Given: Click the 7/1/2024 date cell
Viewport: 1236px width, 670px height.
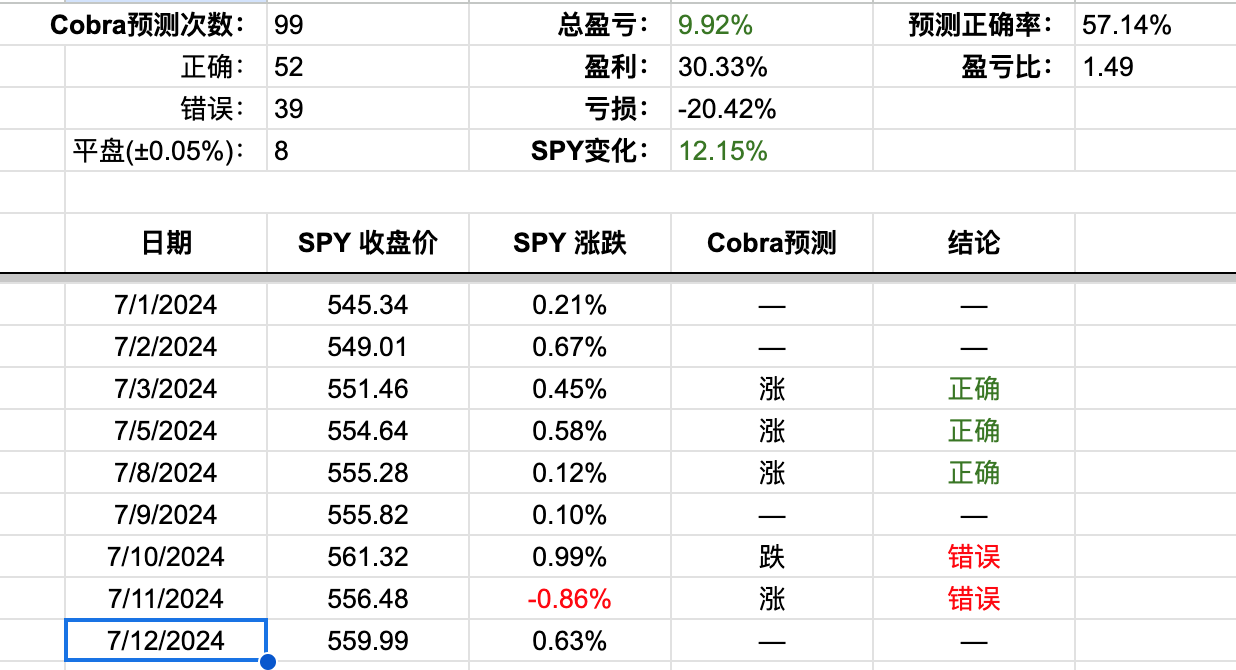Looking at the screenshot, I should pos(166,304).
